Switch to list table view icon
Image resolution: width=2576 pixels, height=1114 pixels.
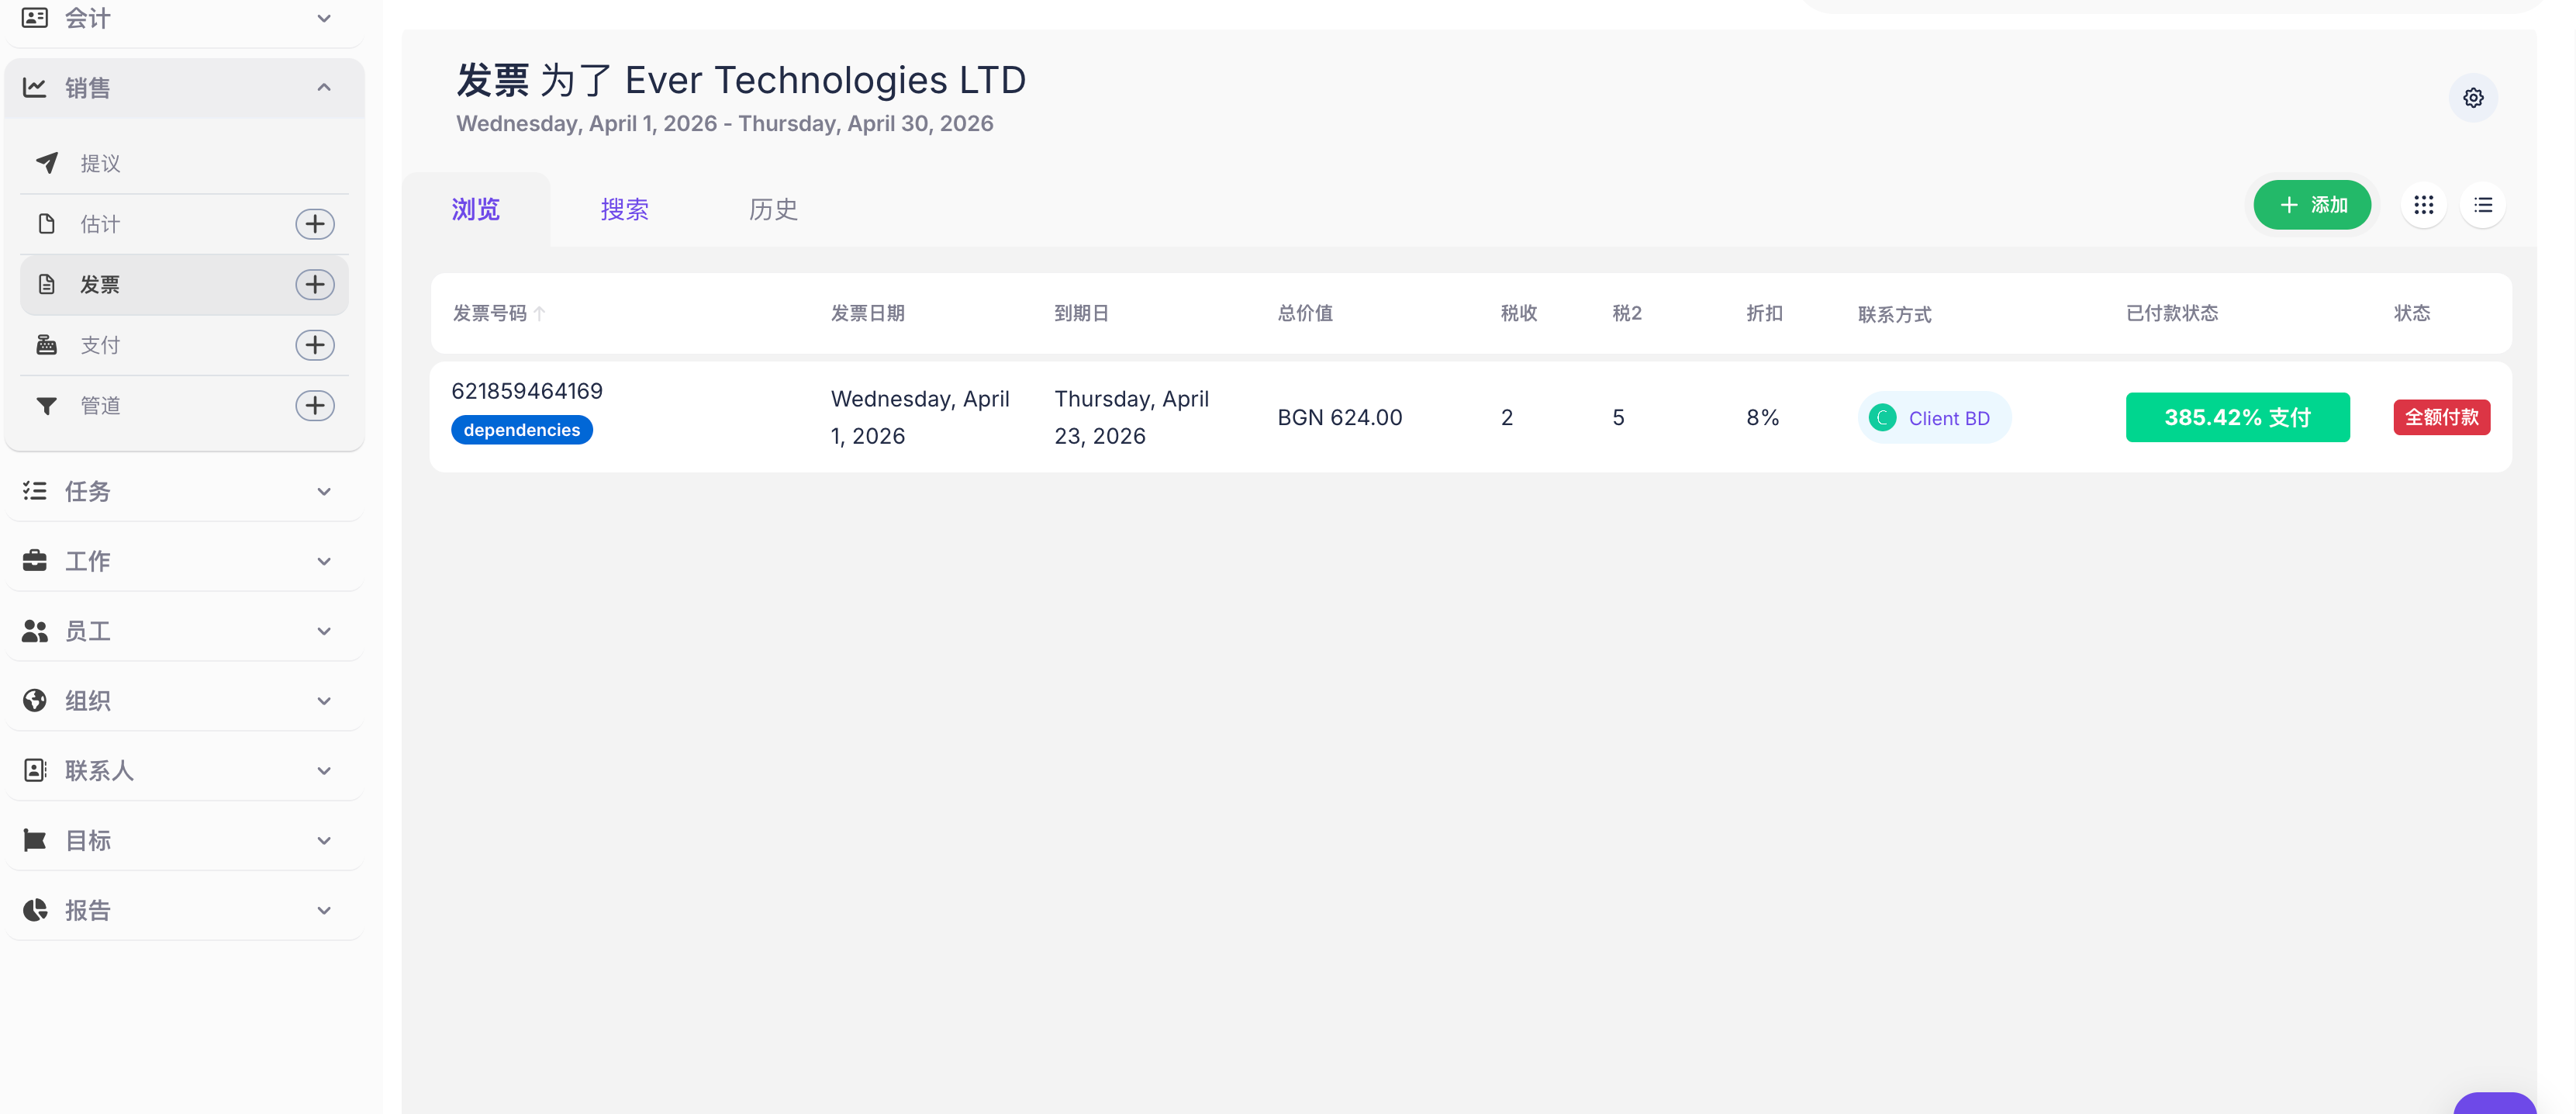click(2483, 205)
